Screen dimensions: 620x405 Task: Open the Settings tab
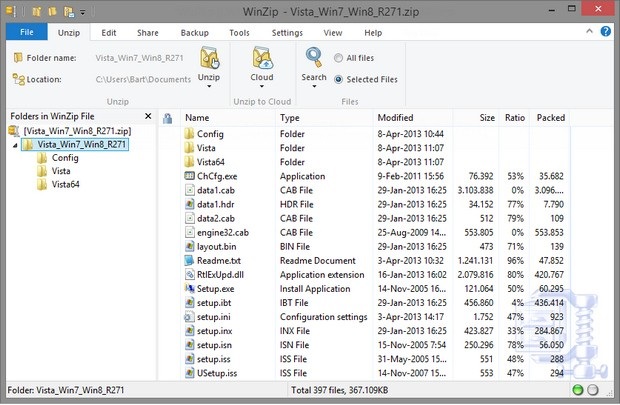point(287,33)
